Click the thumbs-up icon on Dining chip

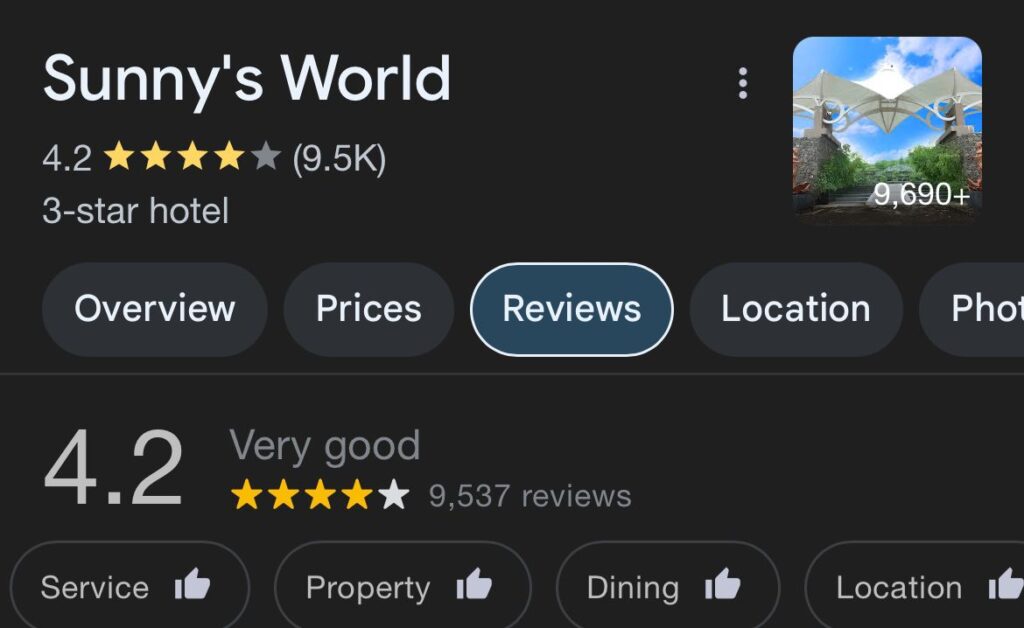722,584
